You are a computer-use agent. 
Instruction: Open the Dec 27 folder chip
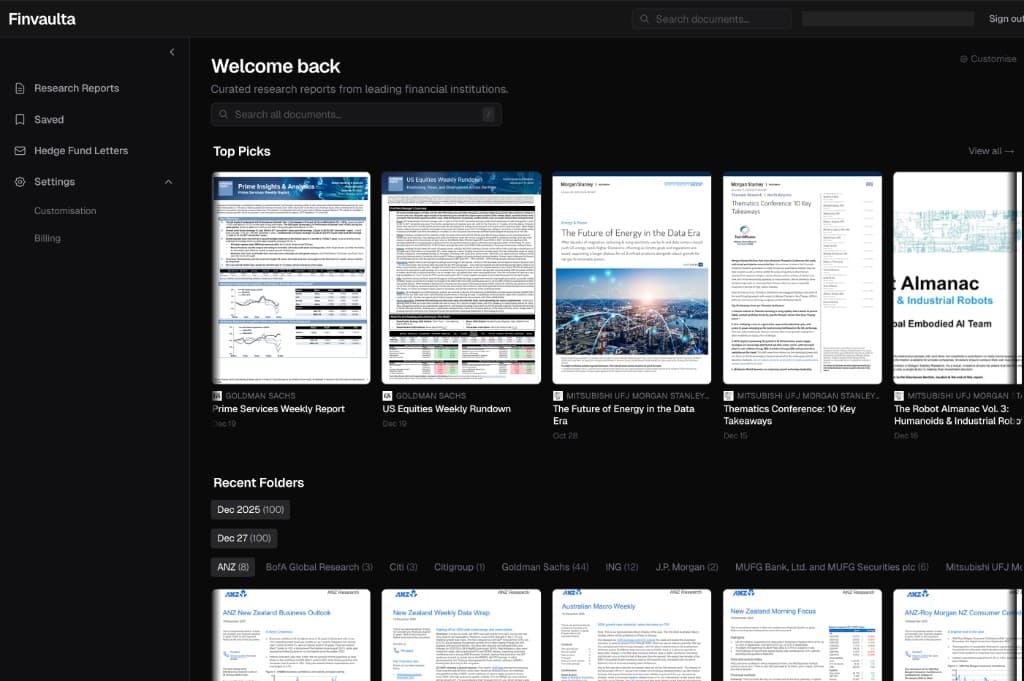pos(244,538)
